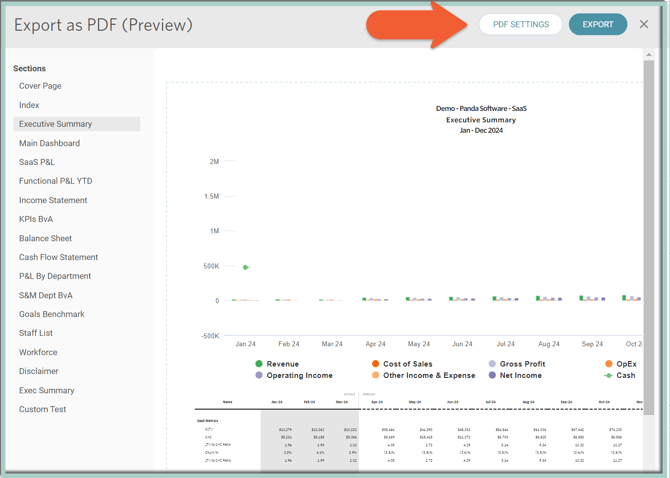Image resolution: width=670 pixels, height=478 pixels.
Task: Open the SaaS P&L section
Action: point(37,162)
